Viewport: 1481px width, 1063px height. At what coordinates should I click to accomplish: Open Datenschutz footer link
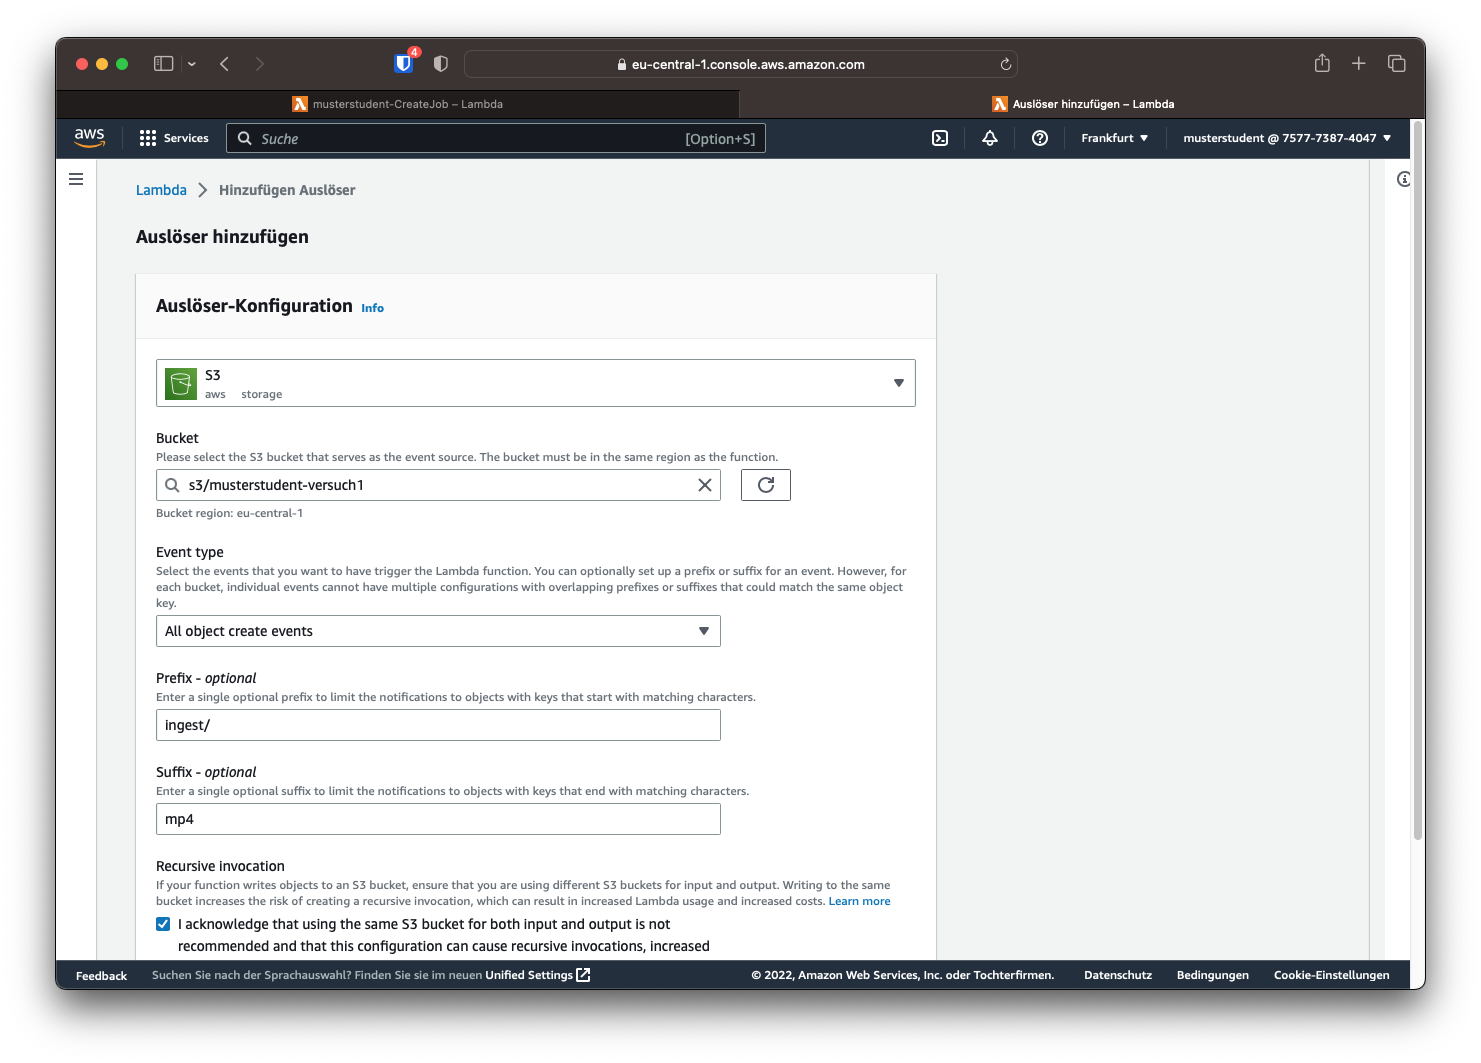[x=1118, y=975]
